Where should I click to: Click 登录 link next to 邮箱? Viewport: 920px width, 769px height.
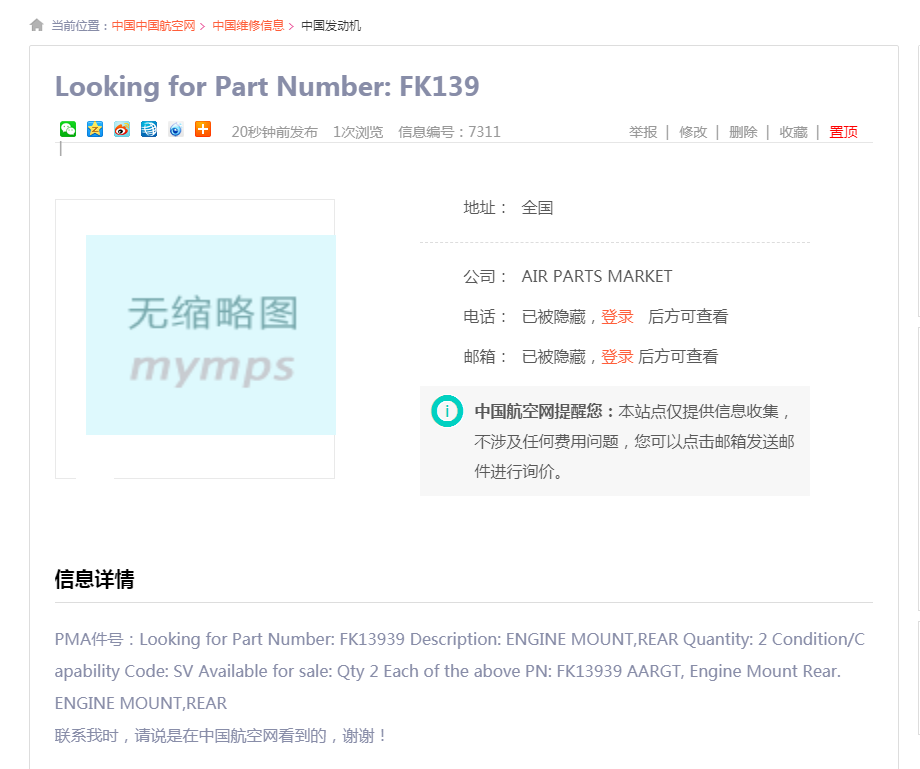(x=617, y=357)
